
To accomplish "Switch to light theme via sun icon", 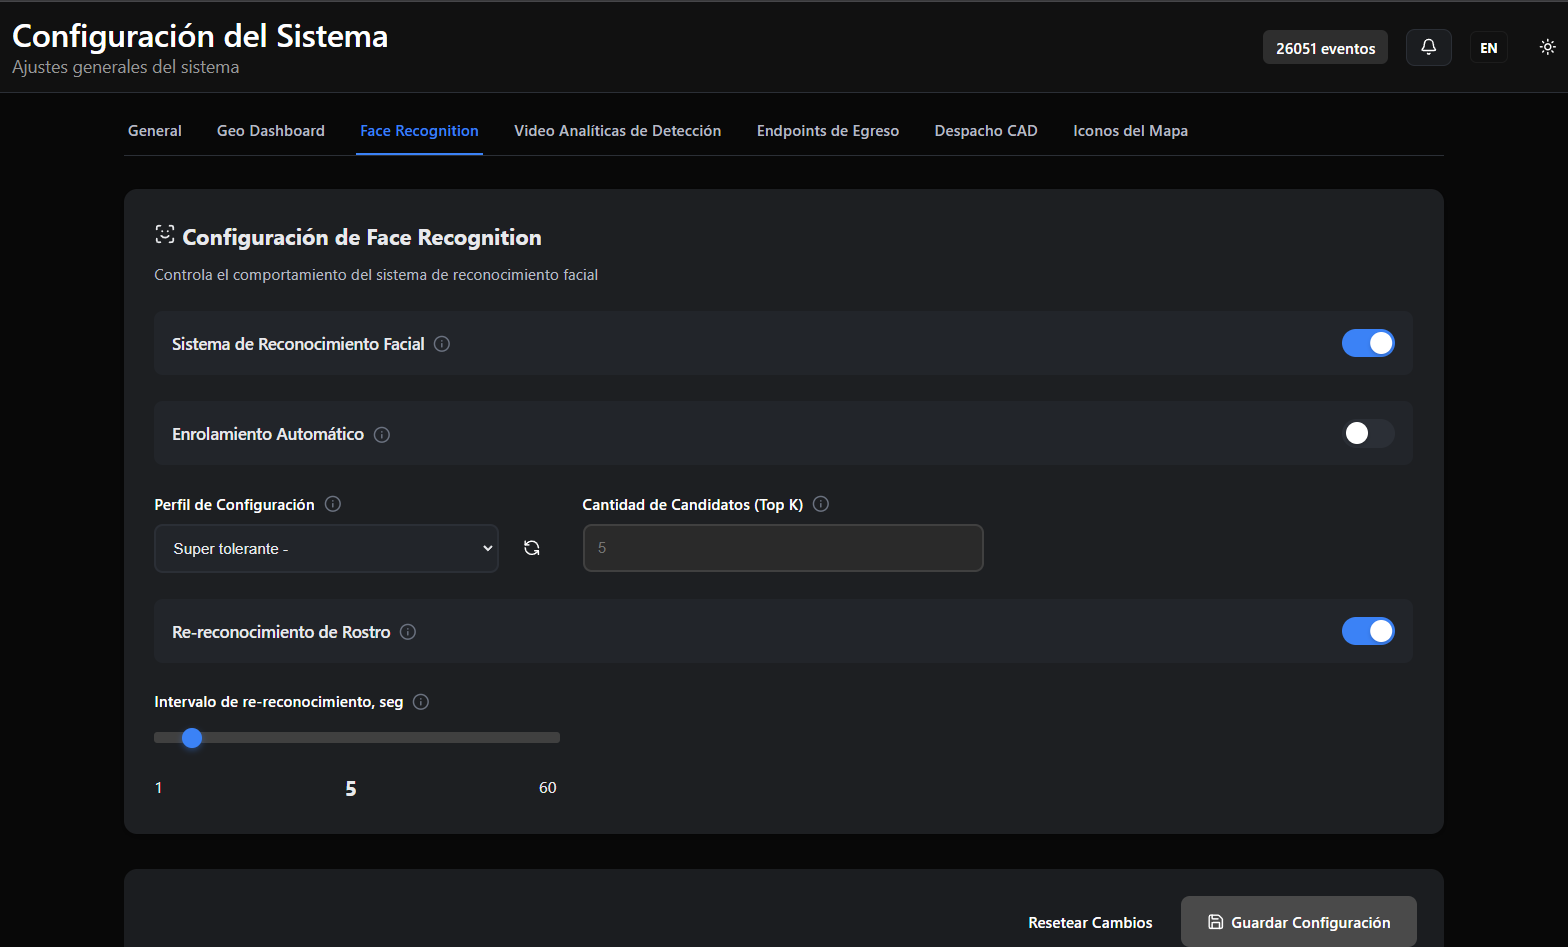I will [1547, 47].
